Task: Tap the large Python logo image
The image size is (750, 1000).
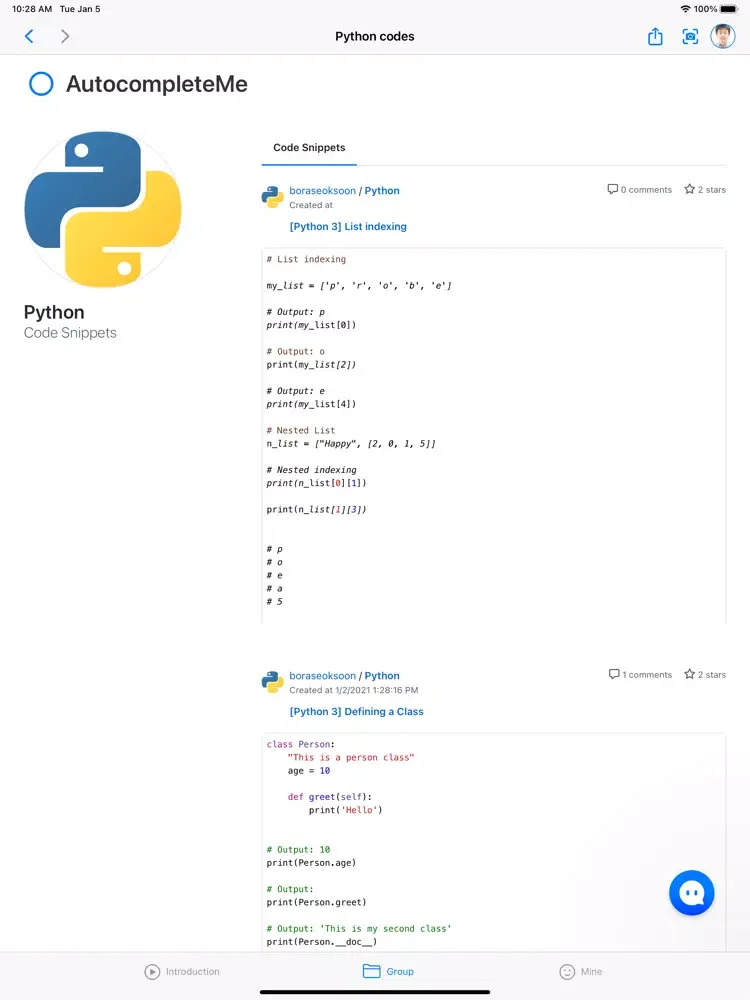Action: point(103,209)
